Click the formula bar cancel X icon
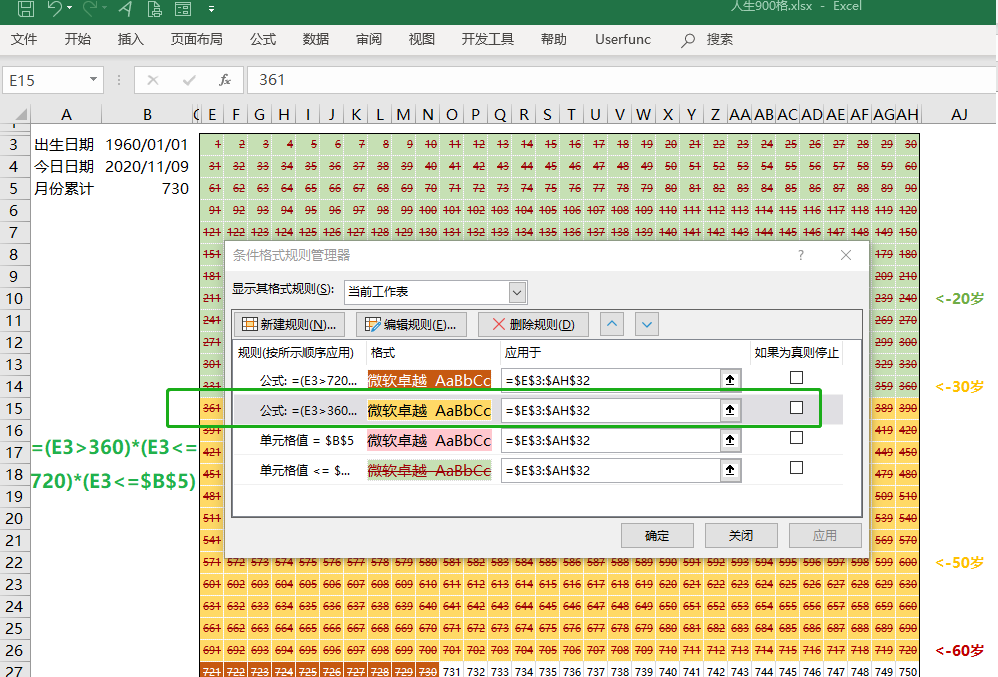This screenshot has height=677, width=998. click(x=153, y=80)
